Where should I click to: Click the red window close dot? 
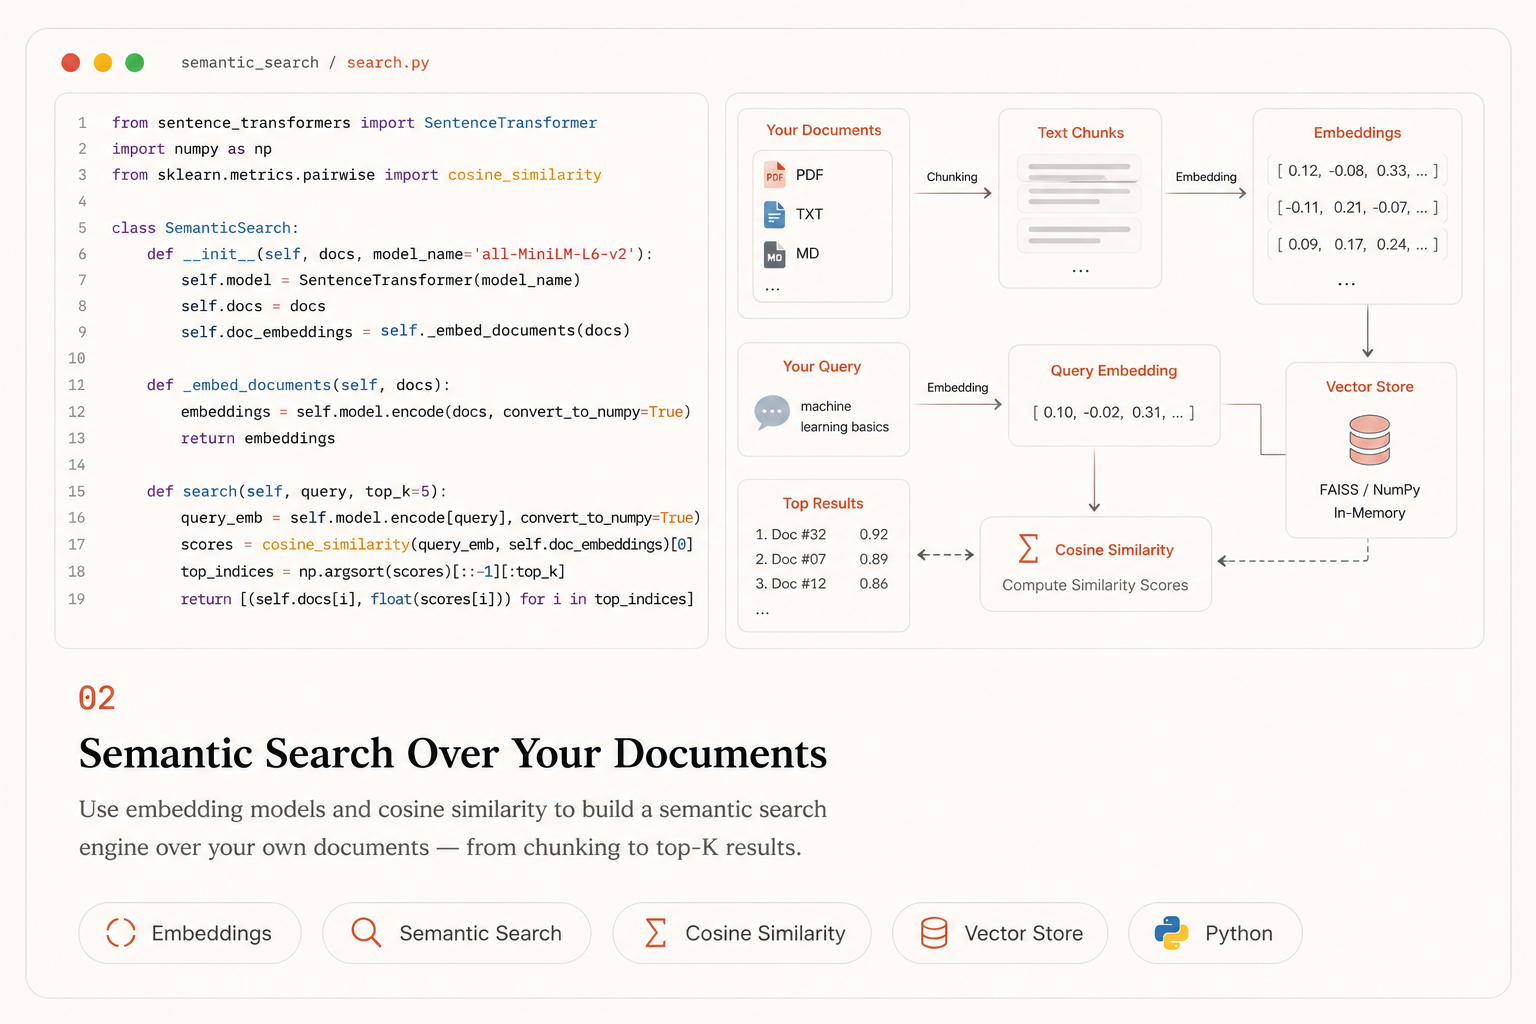pyautogui.click(x=70, y=62)
